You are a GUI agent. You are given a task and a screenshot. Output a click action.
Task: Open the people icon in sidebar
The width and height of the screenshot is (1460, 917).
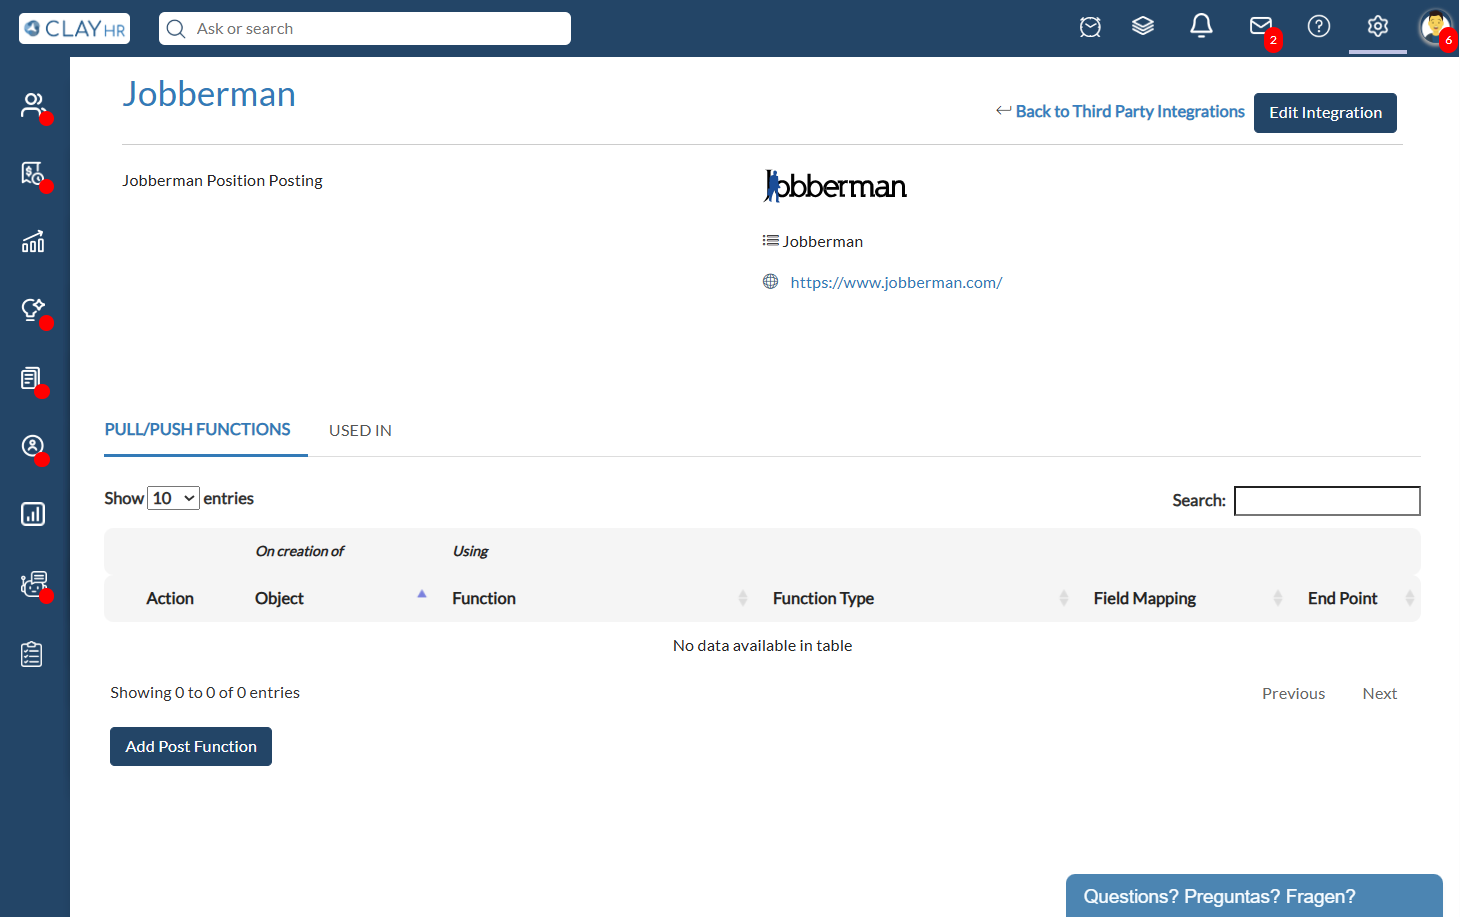[33, 105]
